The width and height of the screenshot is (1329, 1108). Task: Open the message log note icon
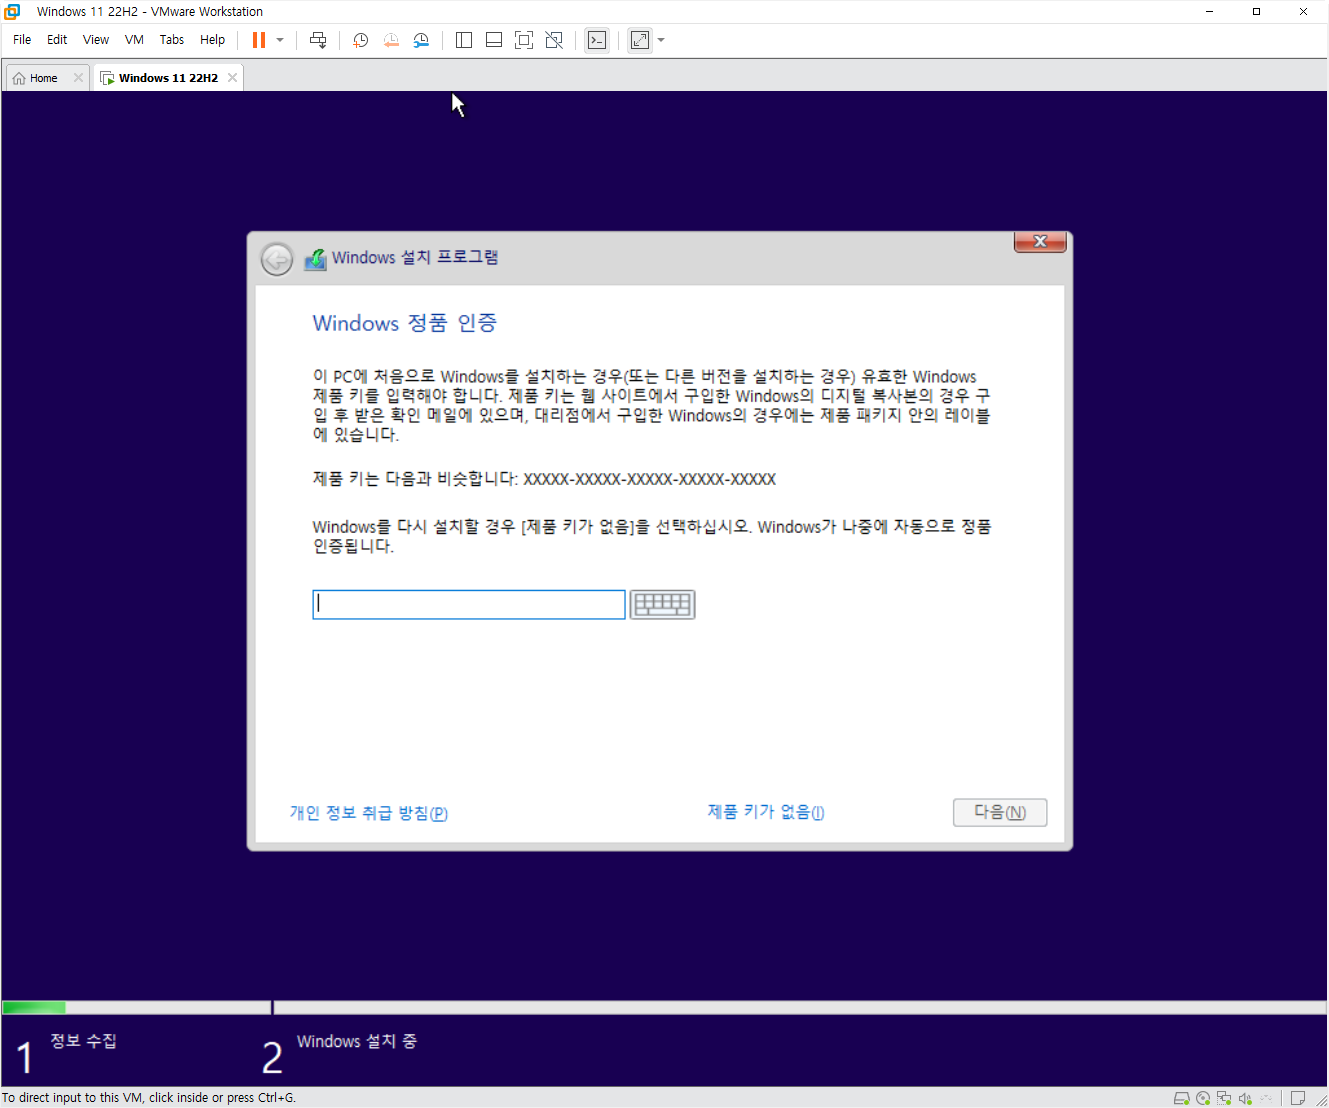tap(1298, 1098)
